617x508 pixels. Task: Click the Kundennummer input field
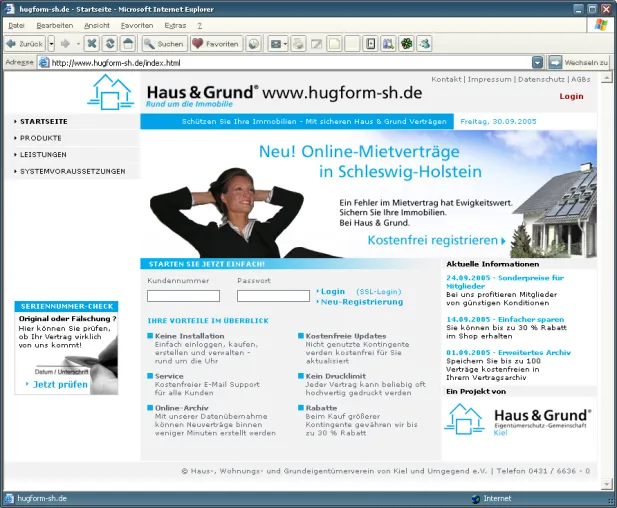coord(183,296)
